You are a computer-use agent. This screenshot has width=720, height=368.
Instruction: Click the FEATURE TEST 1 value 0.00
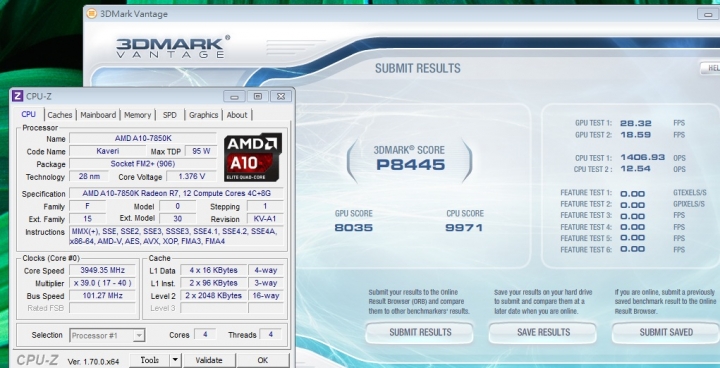632,193
